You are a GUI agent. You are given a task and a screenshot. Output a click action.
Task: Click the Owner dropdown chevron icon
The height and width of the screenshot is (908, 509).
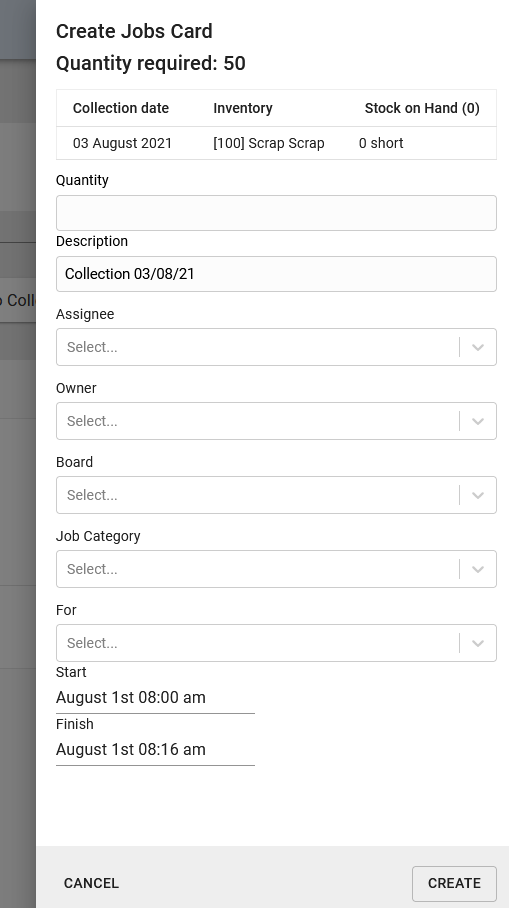[478, 422]
